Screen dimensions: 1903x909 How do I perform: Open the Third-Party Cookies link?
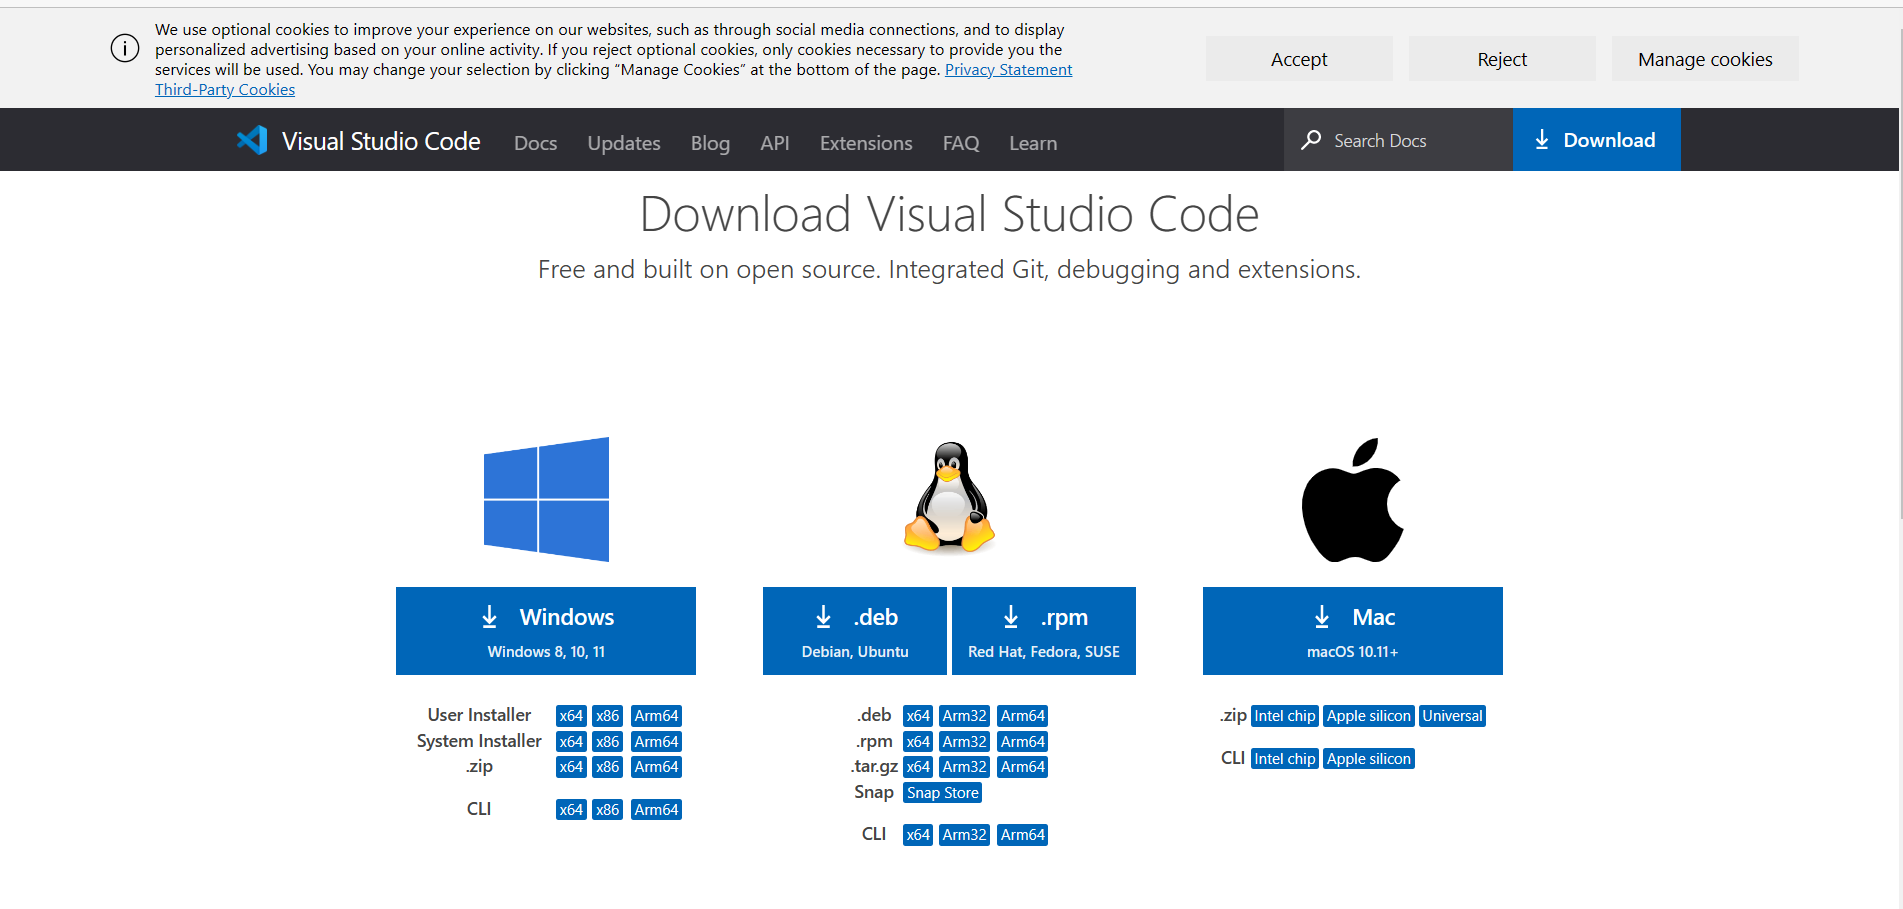click(225, 90)
